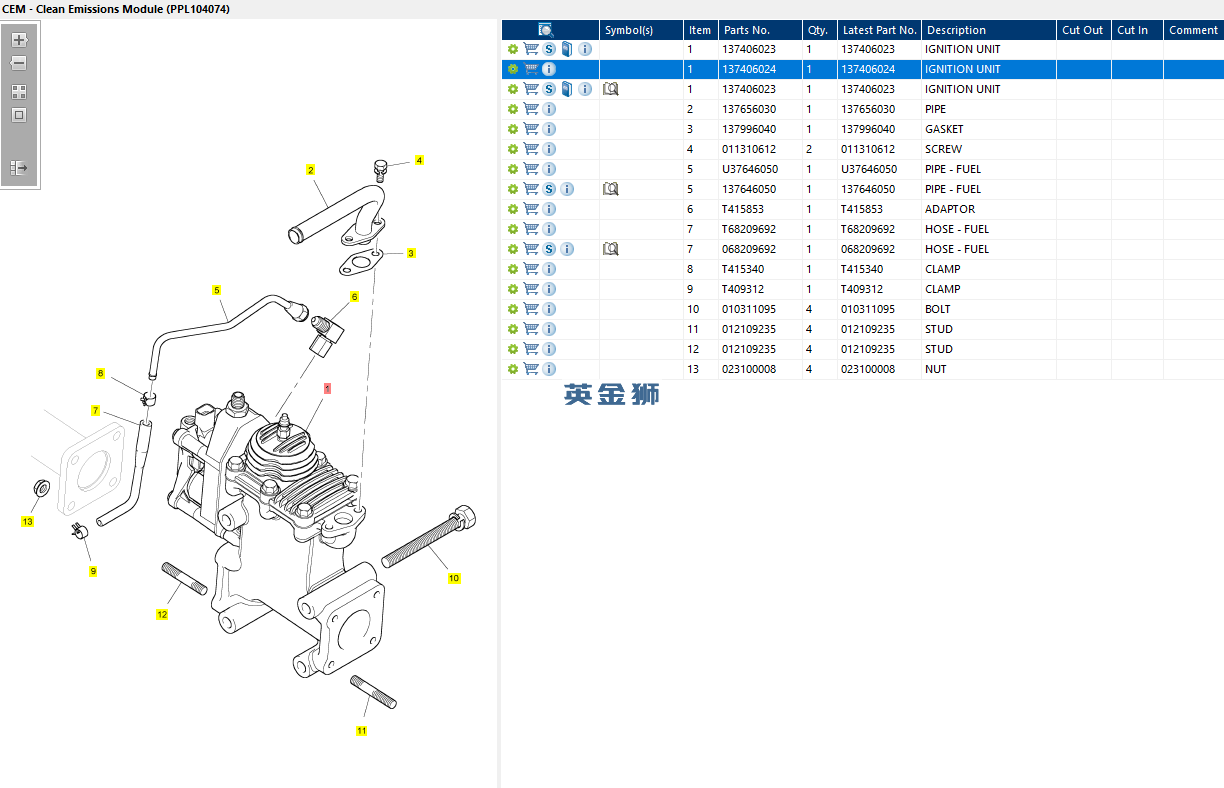Show info for SCREW 011310612
This screenshot has width=1224, height=788.
(549, 149)
